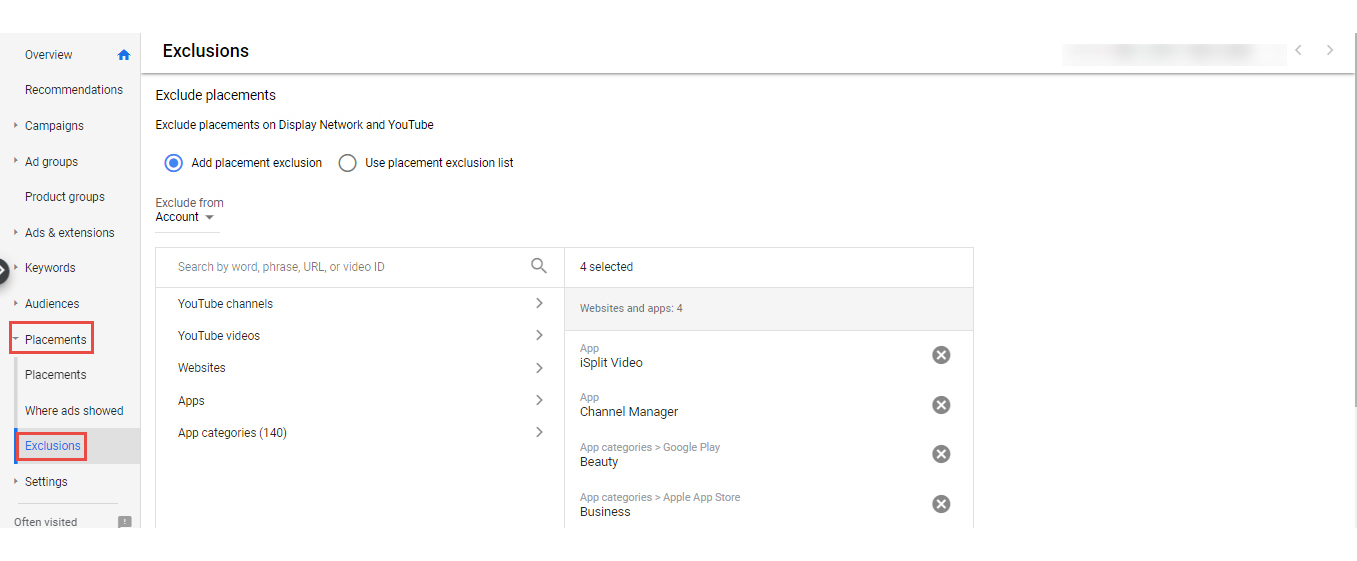Viewport: 1357px width, 561px height.
Task: Expand Keywords in sidebar
Action: [16, 268]
